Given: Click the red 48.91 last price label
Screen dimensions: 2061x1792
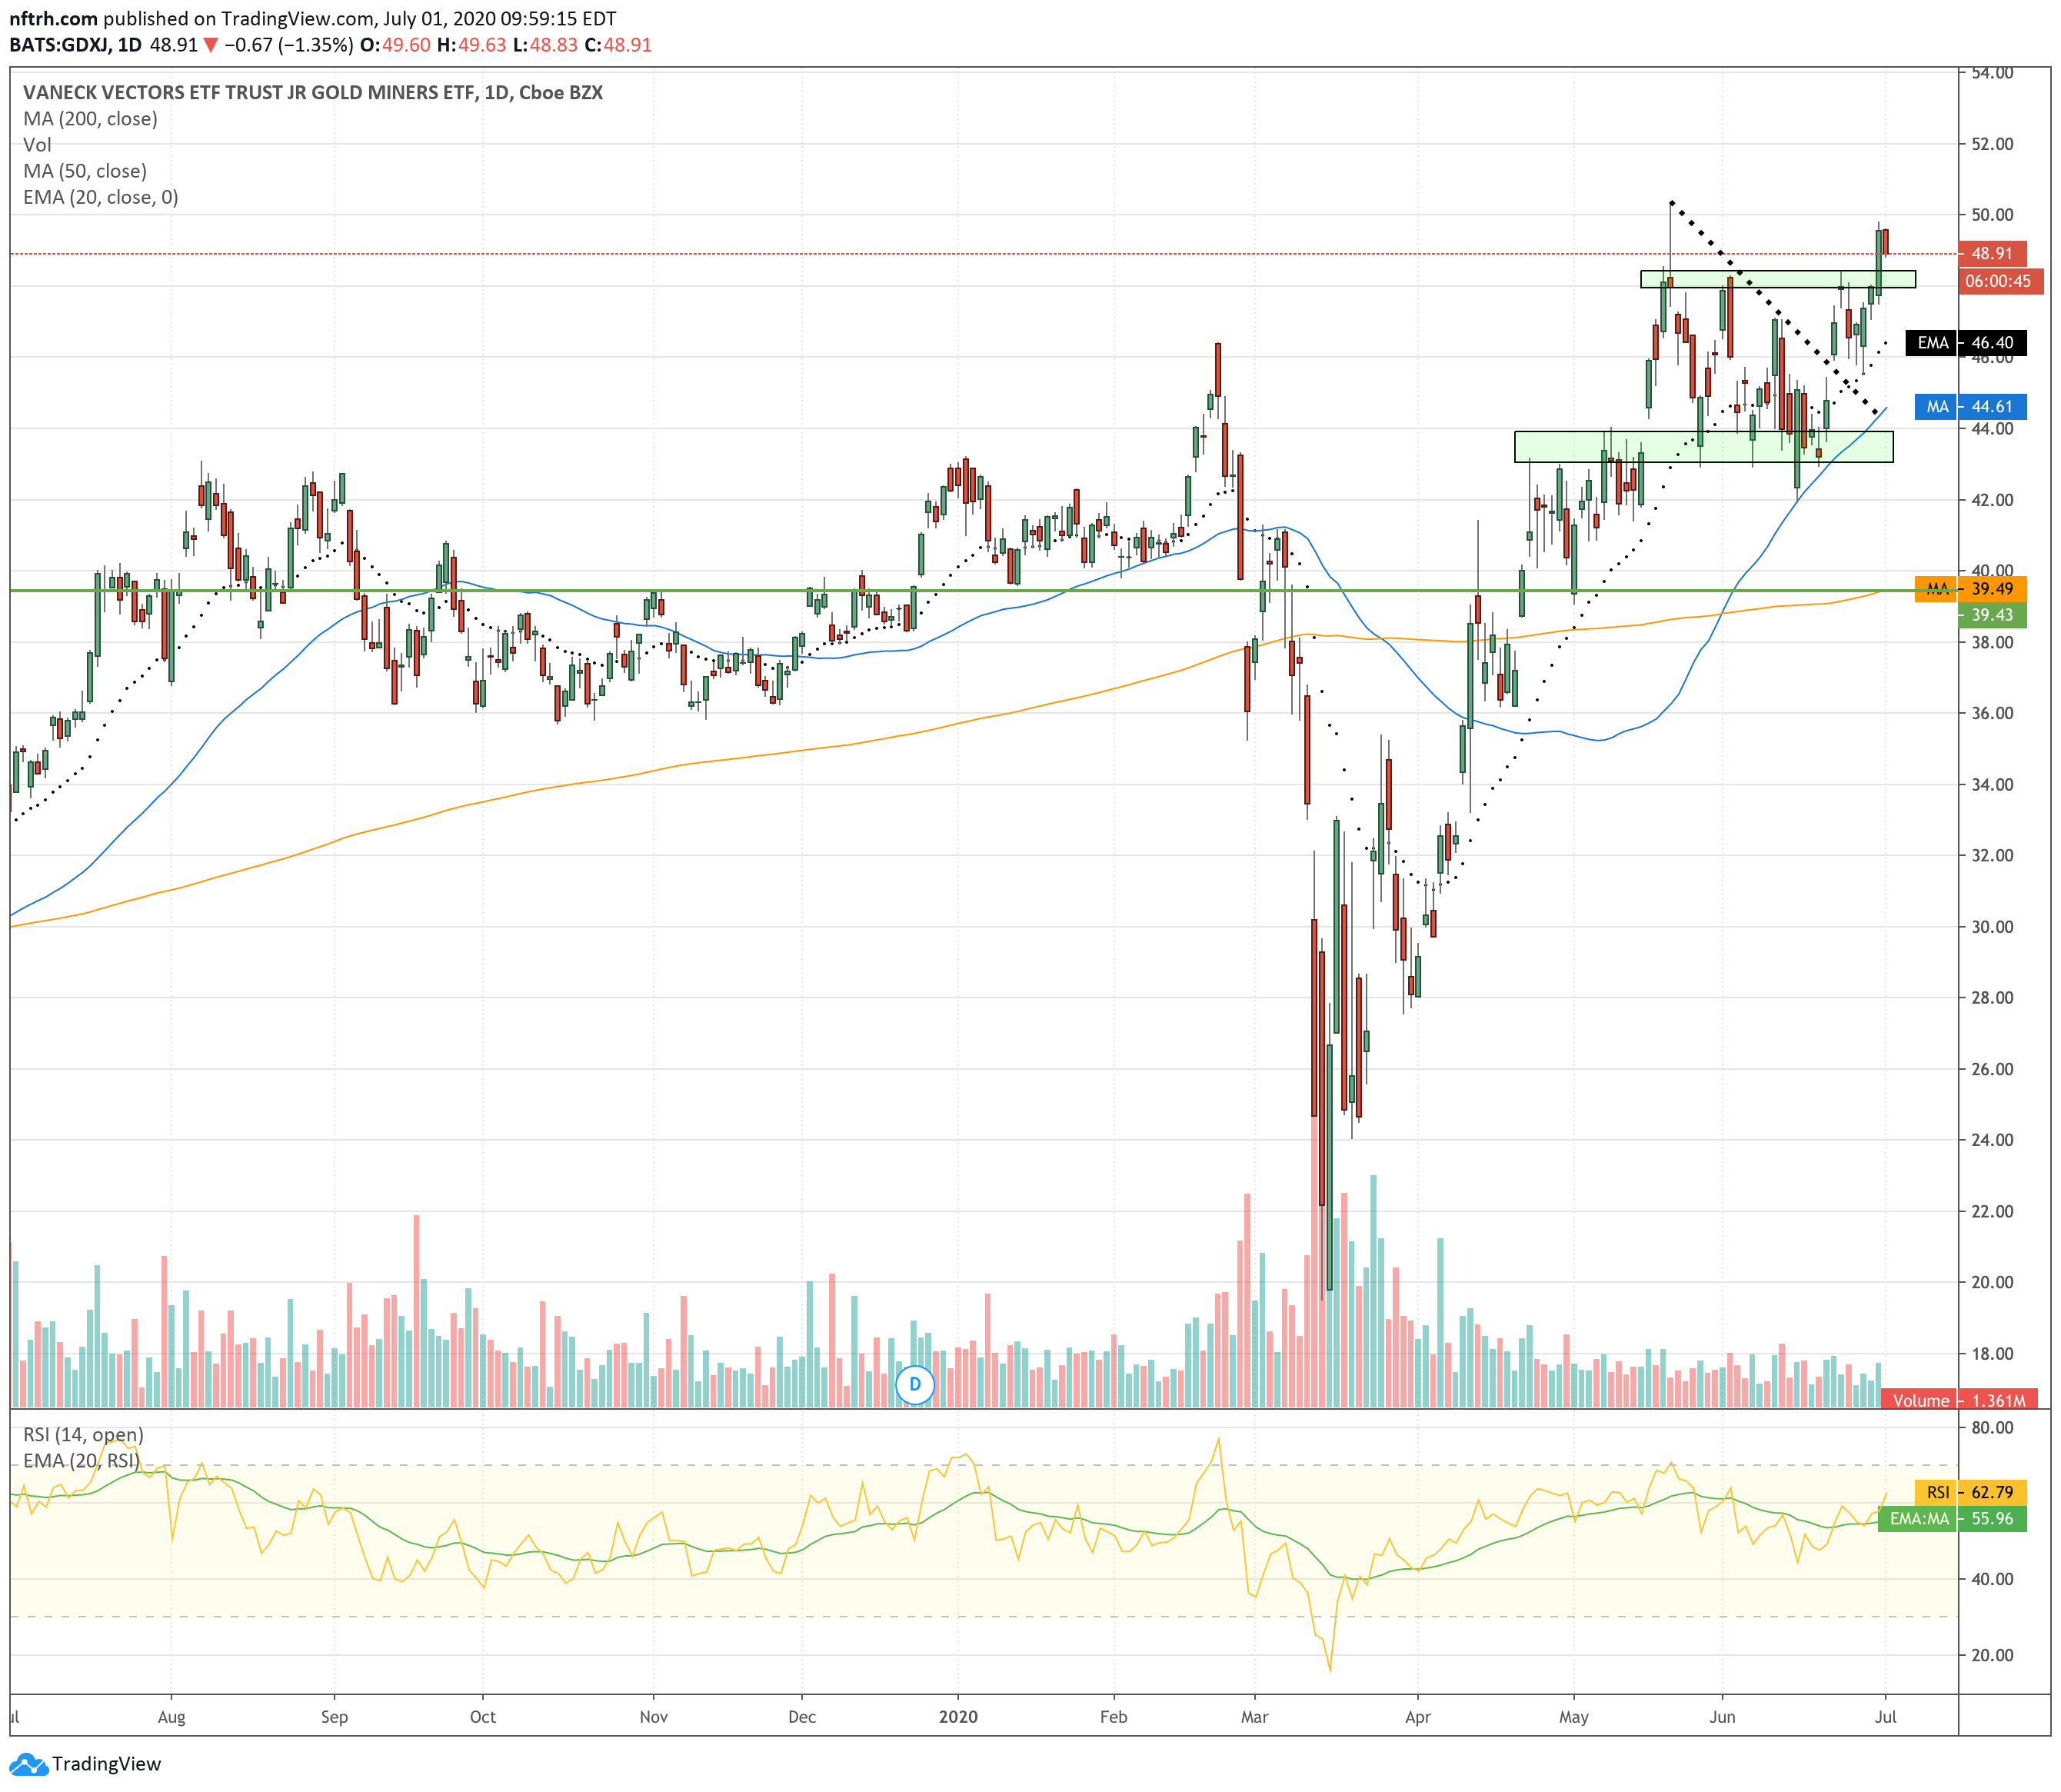Looking at the screenshot, I should point(1992,254).
